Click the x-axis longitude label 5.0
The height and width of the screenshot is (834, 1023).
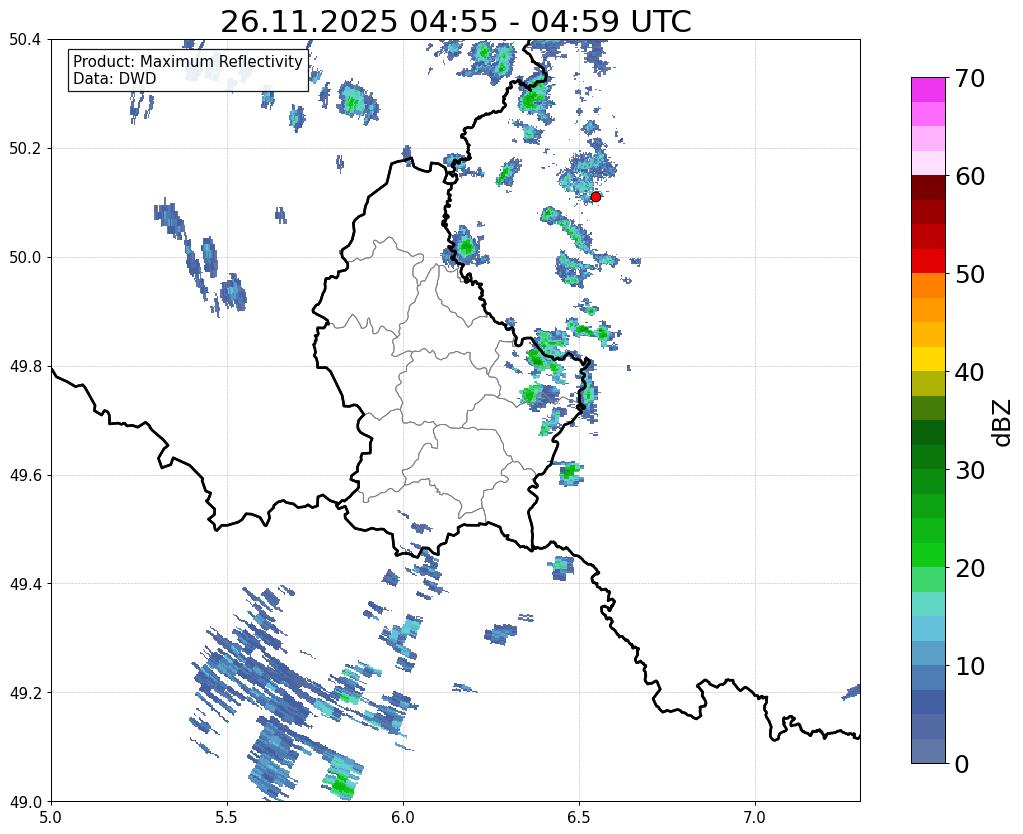(x=51, y=817)
